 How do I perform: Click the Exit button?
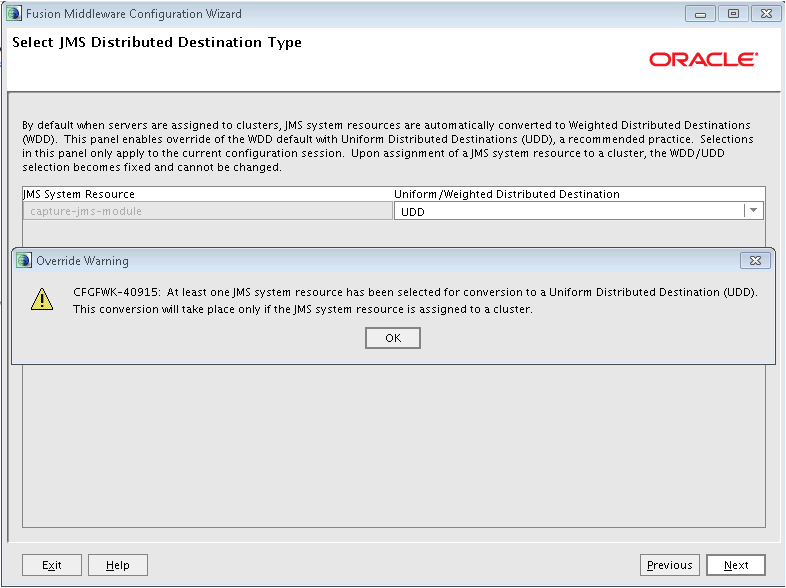click(52, 565)
